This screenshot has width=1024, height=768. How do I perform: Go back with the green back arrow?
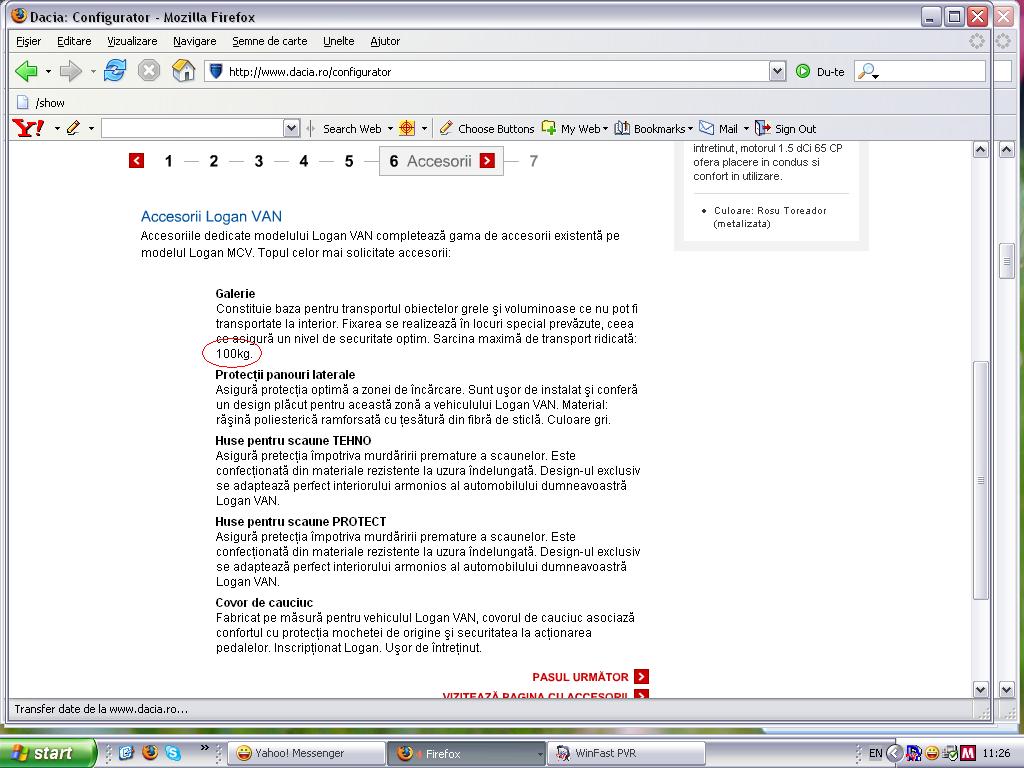coord(26,71)
